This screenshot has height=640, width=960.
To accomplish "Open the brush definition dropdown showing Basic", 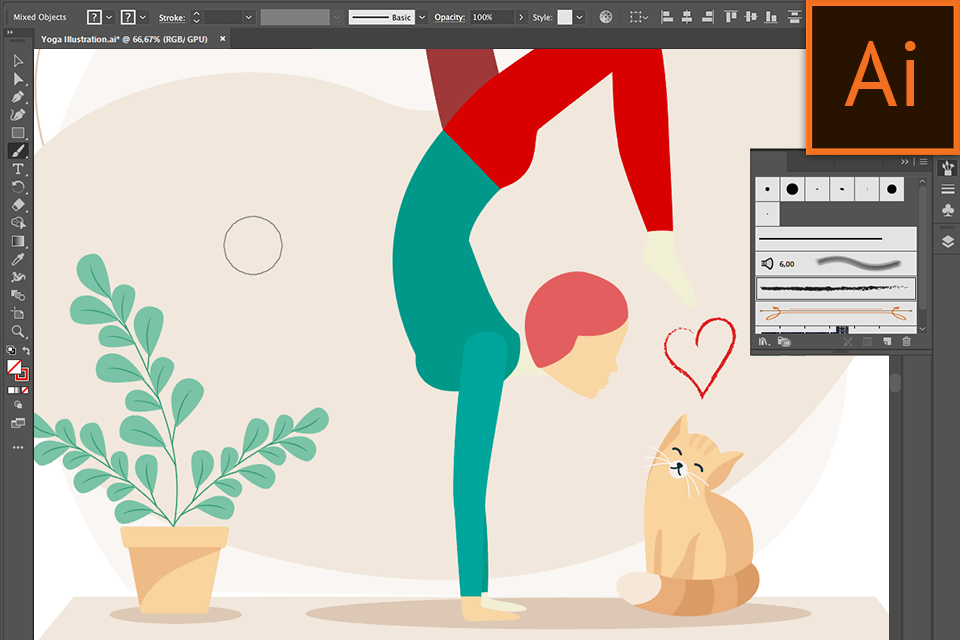I will 420,16.
